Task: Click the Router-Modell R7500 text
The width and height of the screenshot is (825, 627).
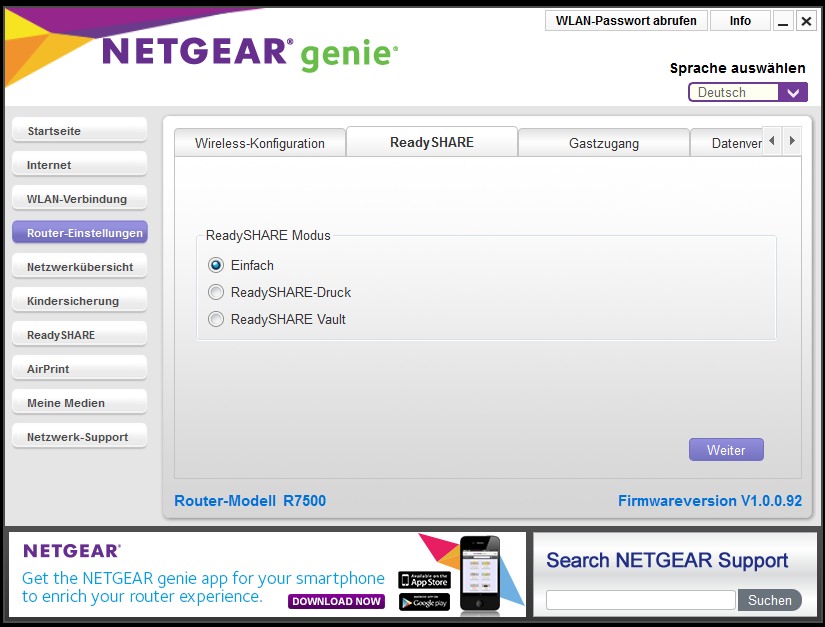Action: [250, 500]
